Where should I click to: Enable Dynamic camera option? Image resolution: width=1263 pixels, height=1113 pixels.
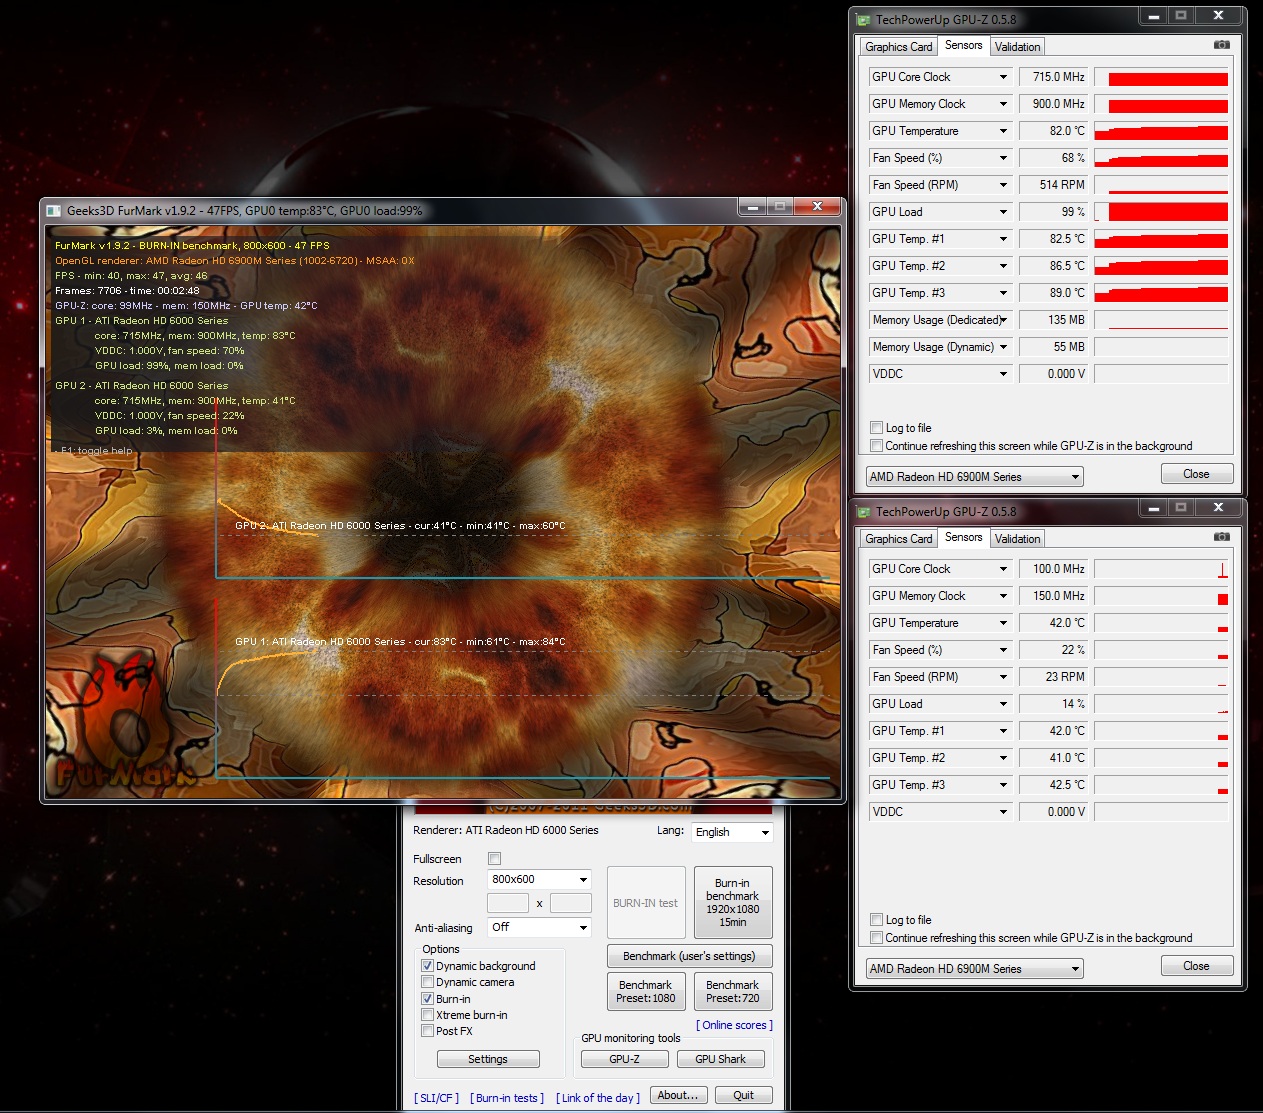point(428,982)
